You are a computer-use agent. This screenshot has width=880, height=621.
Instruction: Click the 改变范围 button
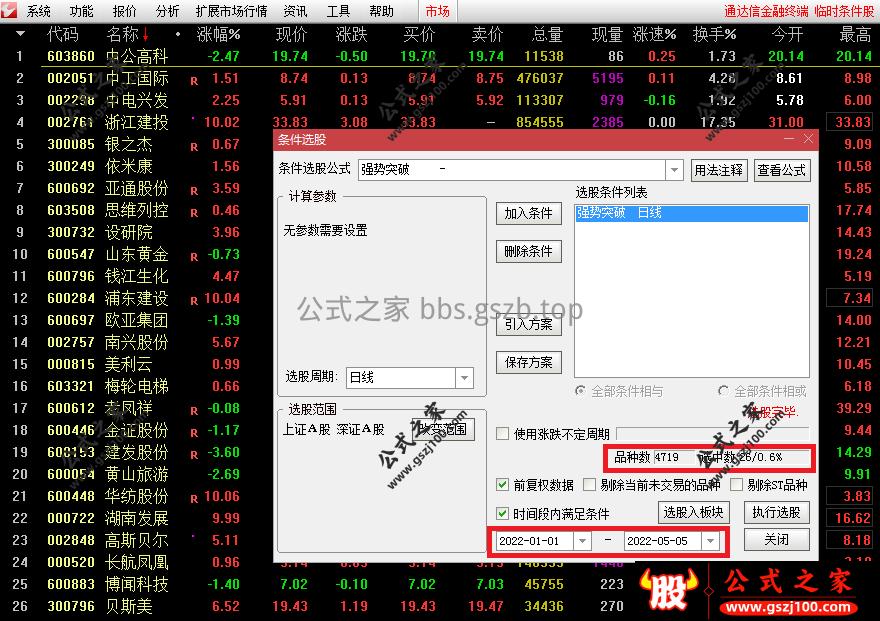point(443,430)
